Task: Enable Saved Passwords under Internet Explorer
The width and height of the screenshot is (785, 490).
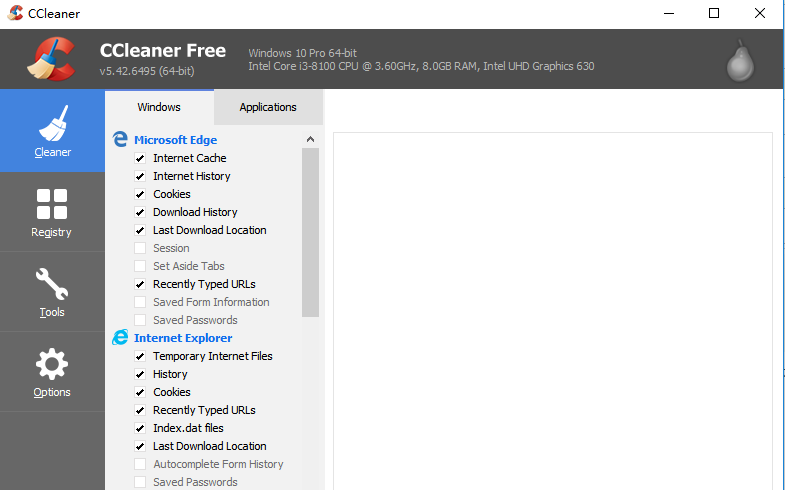Action: pyautogui.click(x=140, y=482)
